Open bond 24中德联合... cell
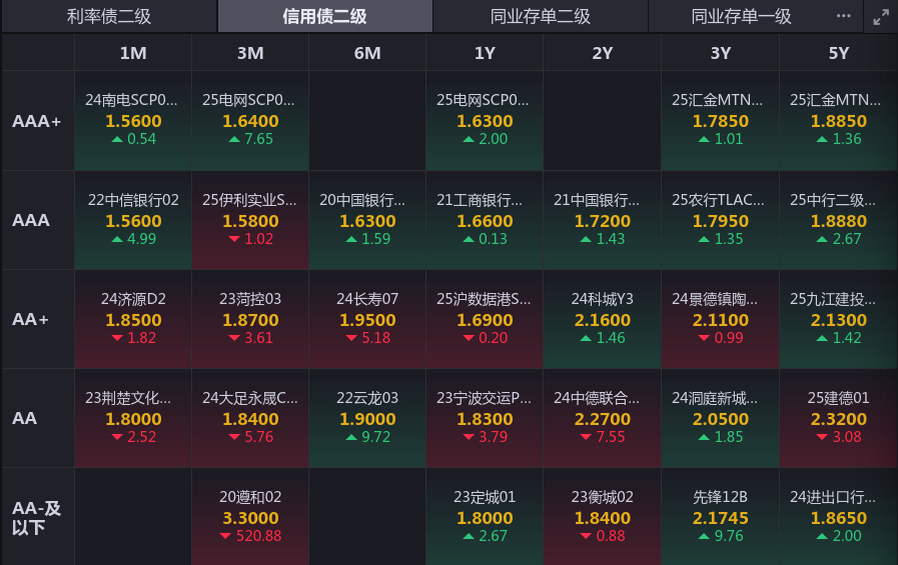 (x=602, y=418)
